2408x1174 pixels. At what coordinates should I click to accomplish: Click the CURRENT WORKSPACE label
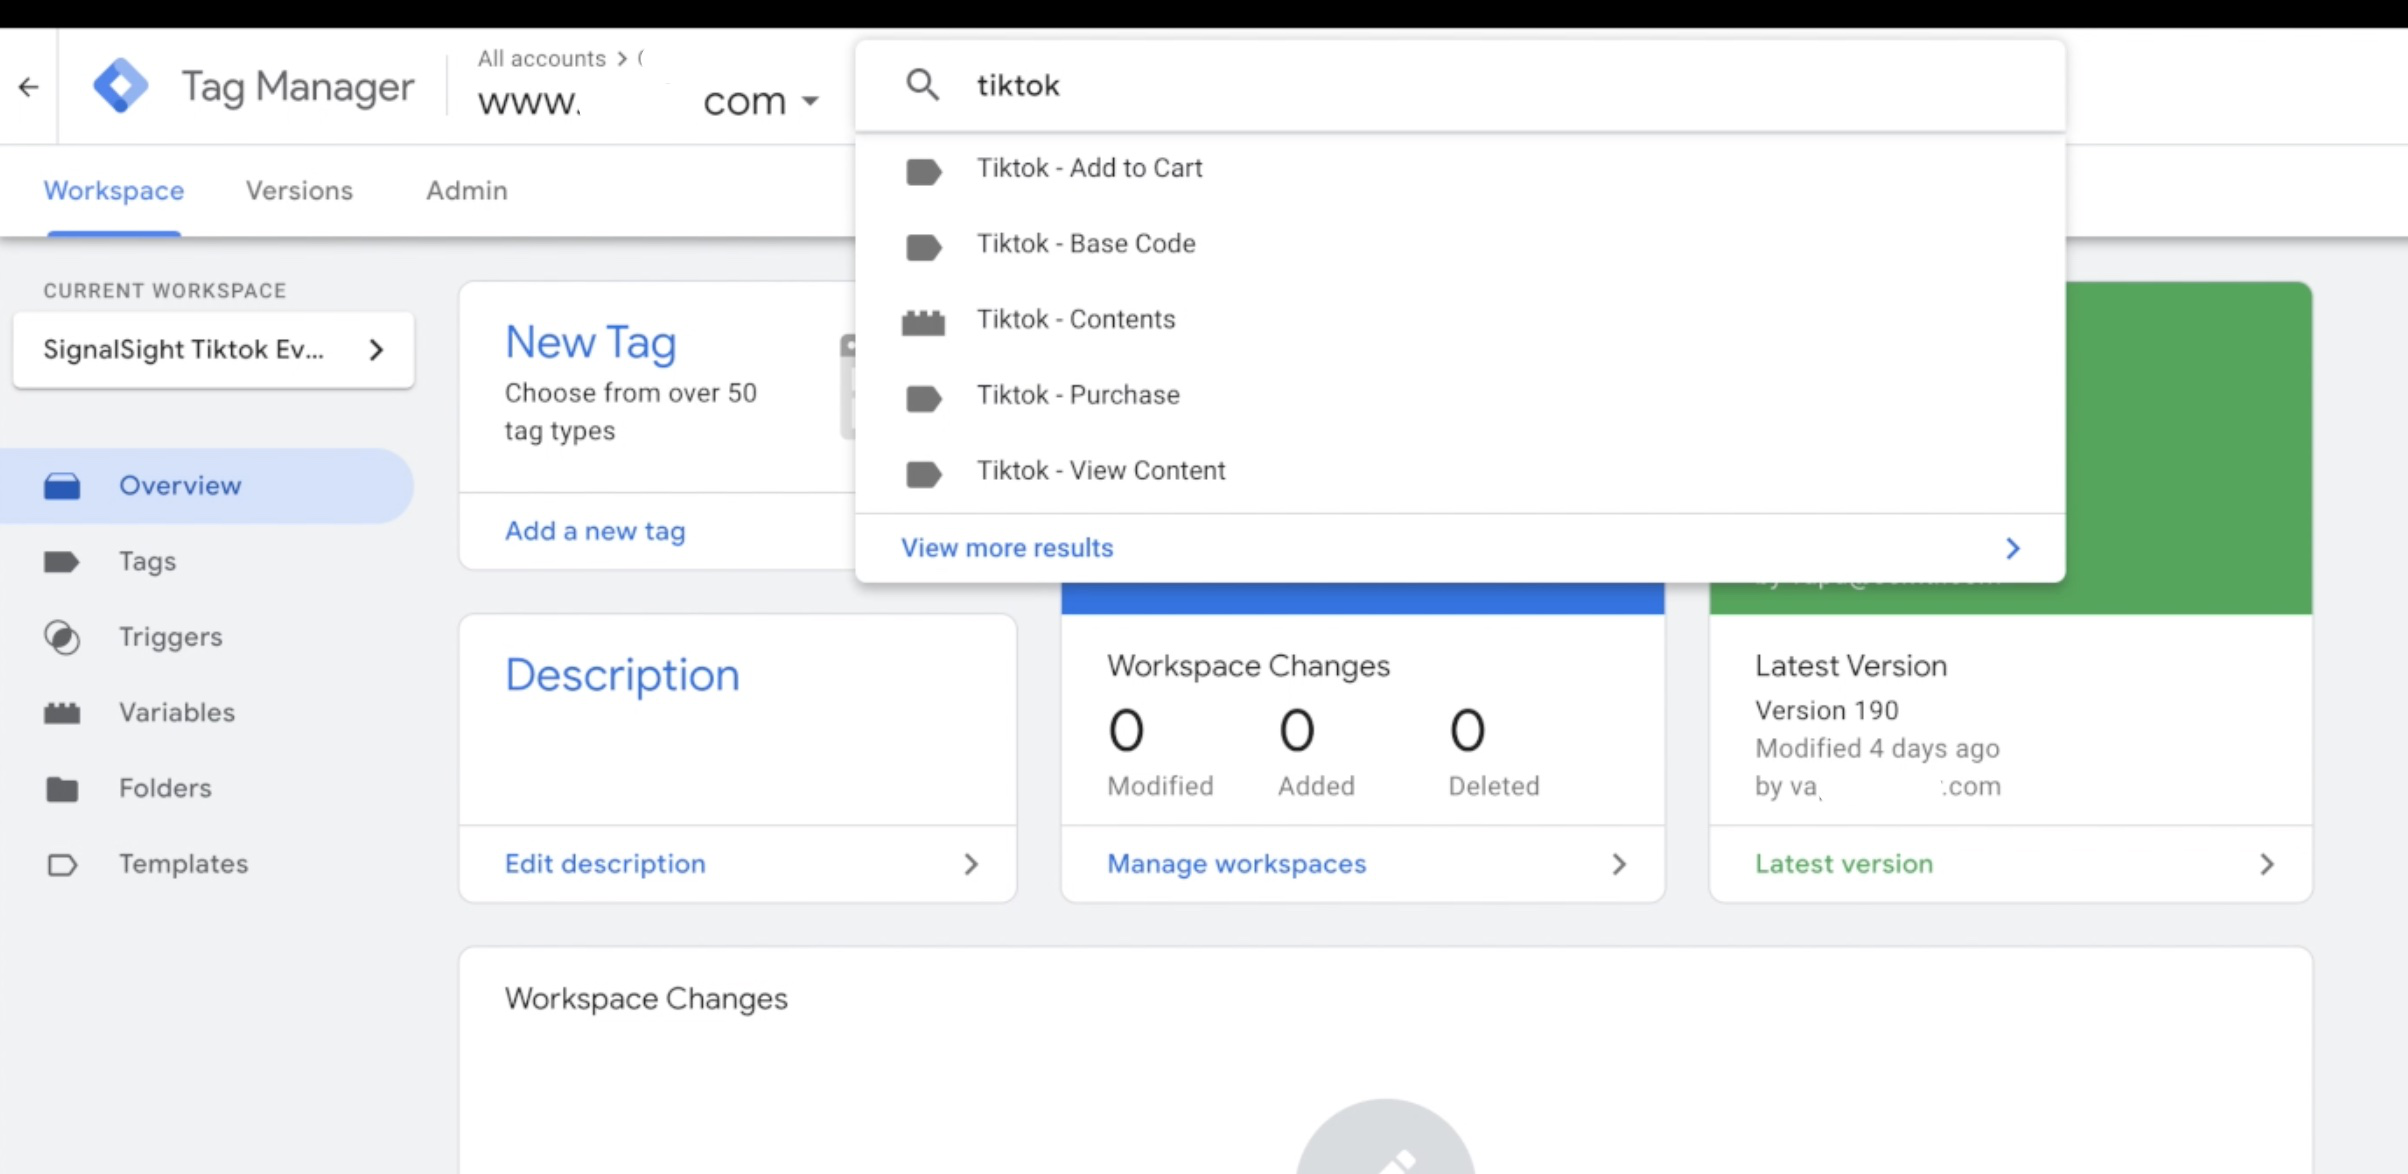click(165, 291)
